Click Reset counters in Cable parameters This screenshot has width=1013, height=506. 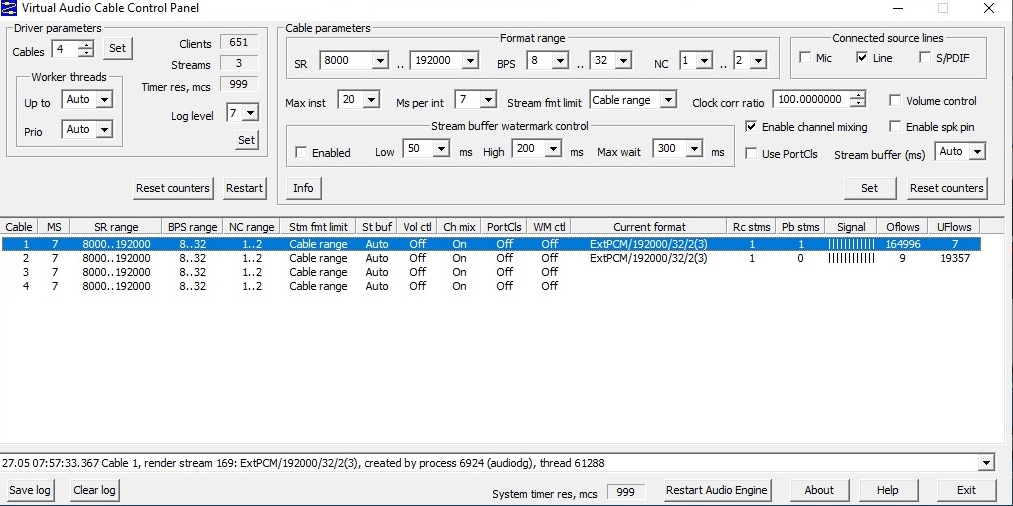pyautogui.click(x=946, y=188)
